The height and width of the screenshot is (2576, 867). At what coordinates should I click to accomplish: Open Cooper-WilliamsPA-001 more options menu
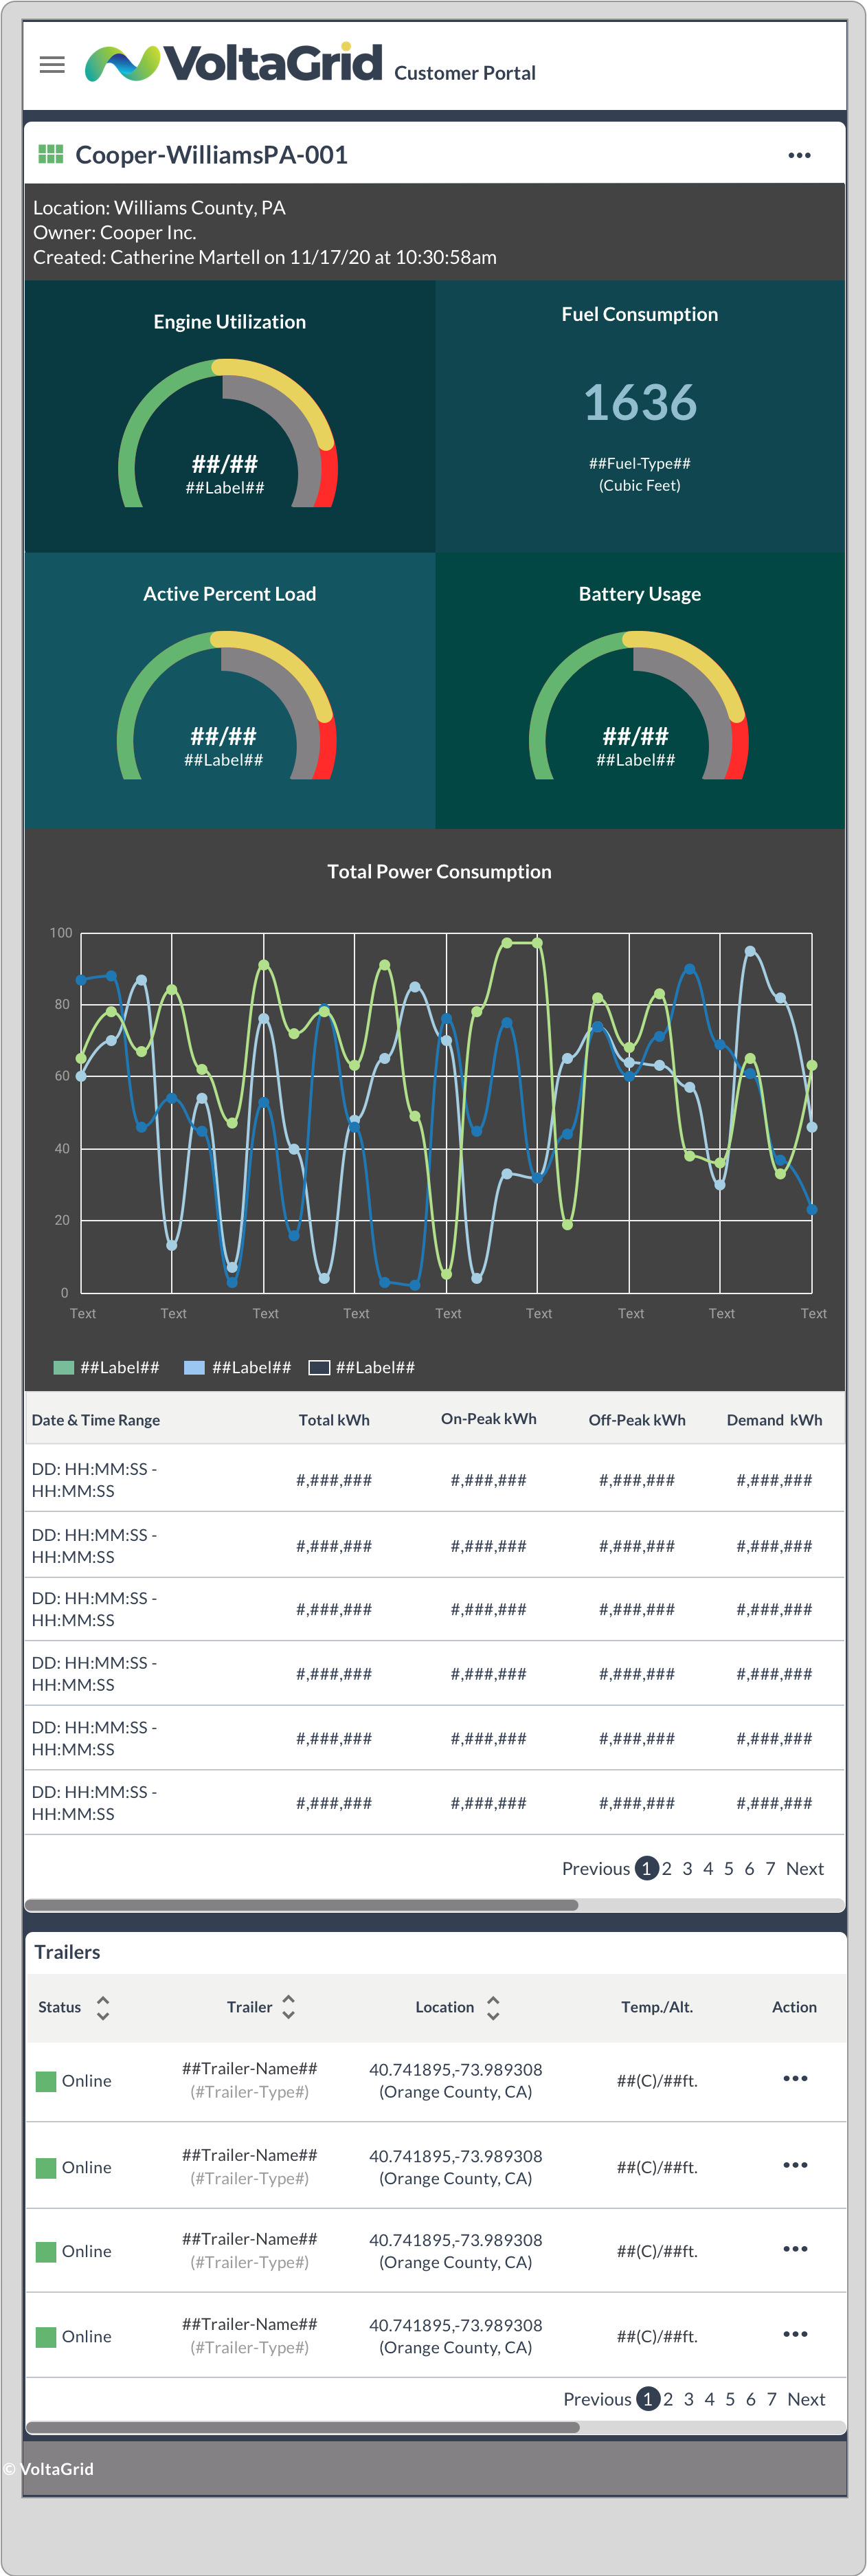(799, 156)
